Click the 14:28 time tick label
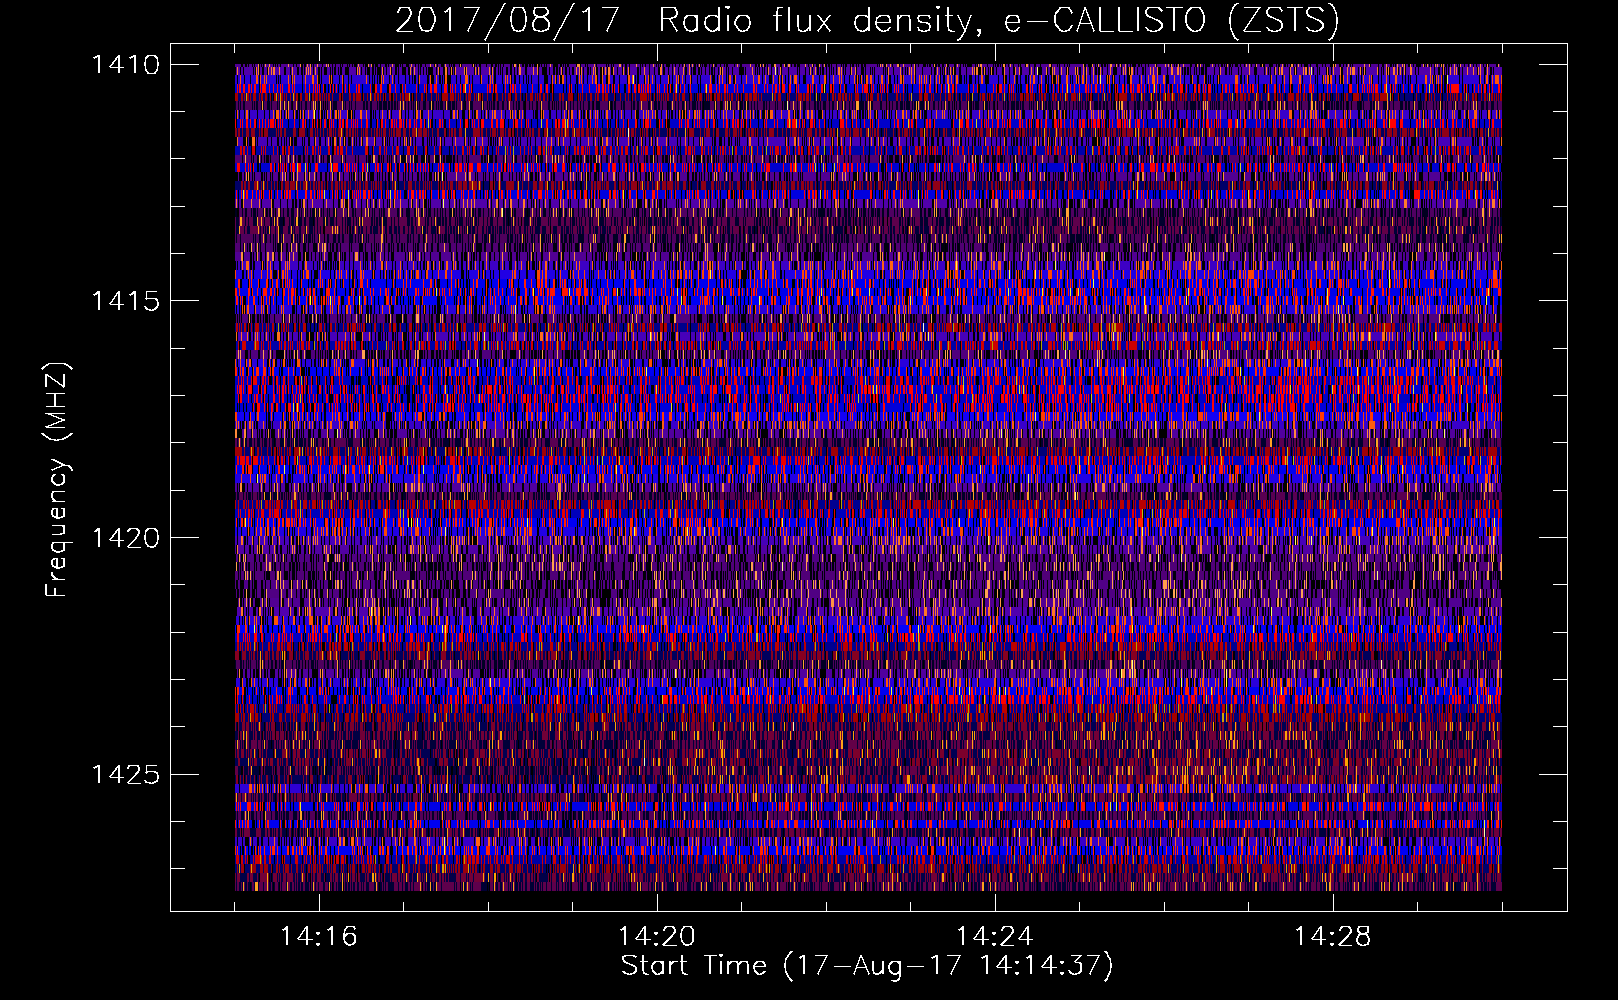 (1332, 937)
